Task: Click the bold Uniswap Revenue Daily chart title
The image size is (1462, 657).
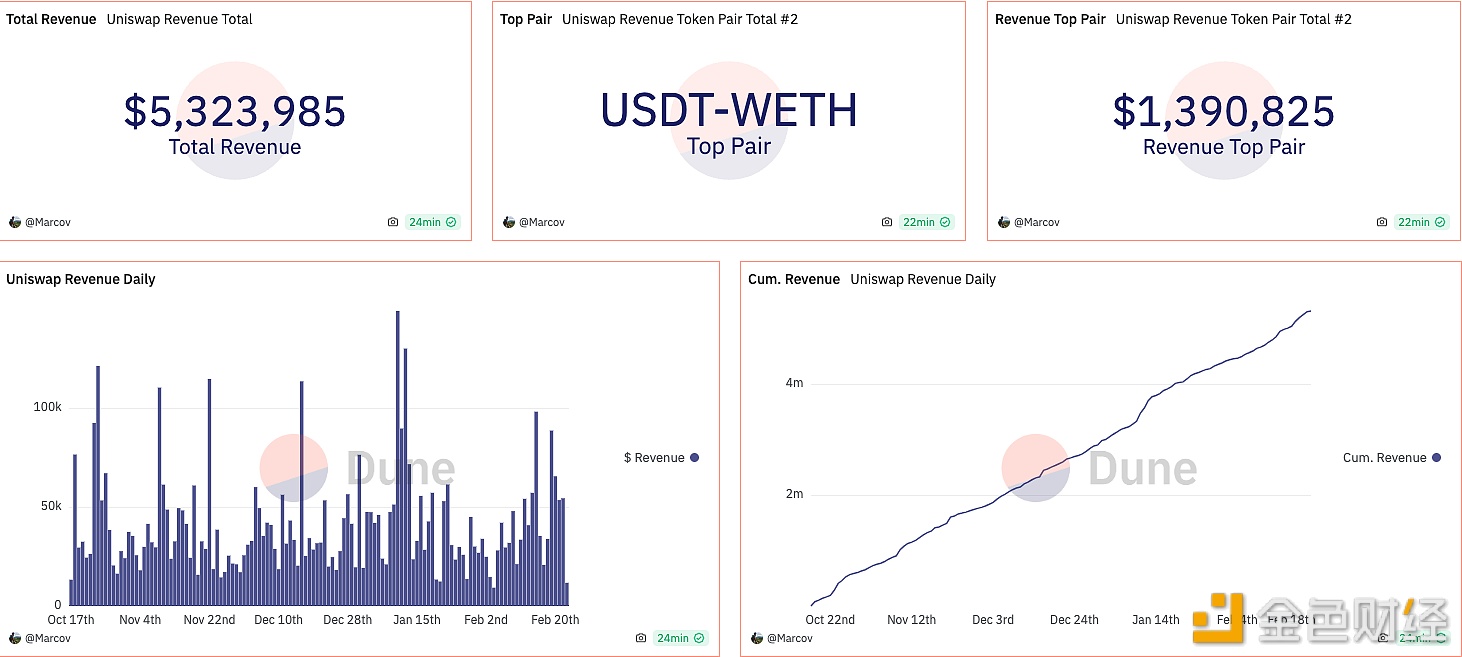Action: 81,279
